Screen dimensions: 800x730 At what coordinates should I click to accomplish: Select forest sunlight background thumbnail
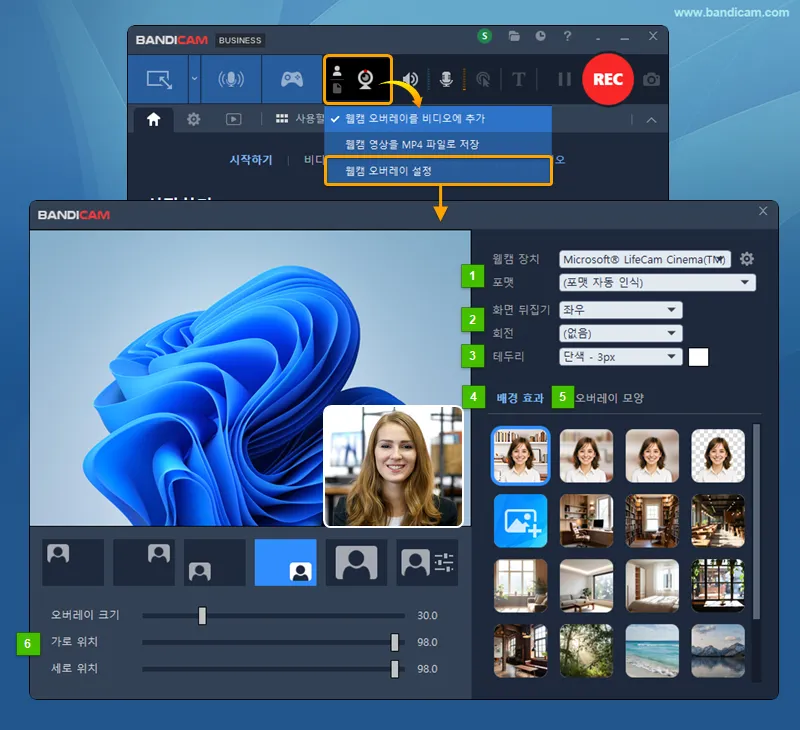tap(586, 651)
